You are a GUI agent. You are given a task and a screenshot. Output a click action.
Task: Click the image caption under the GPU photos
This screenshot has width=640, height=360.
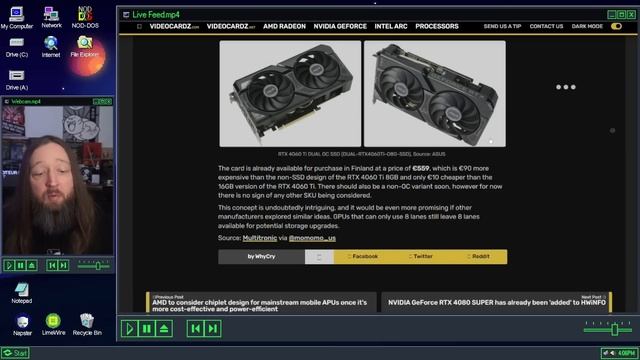click(362, 154)
